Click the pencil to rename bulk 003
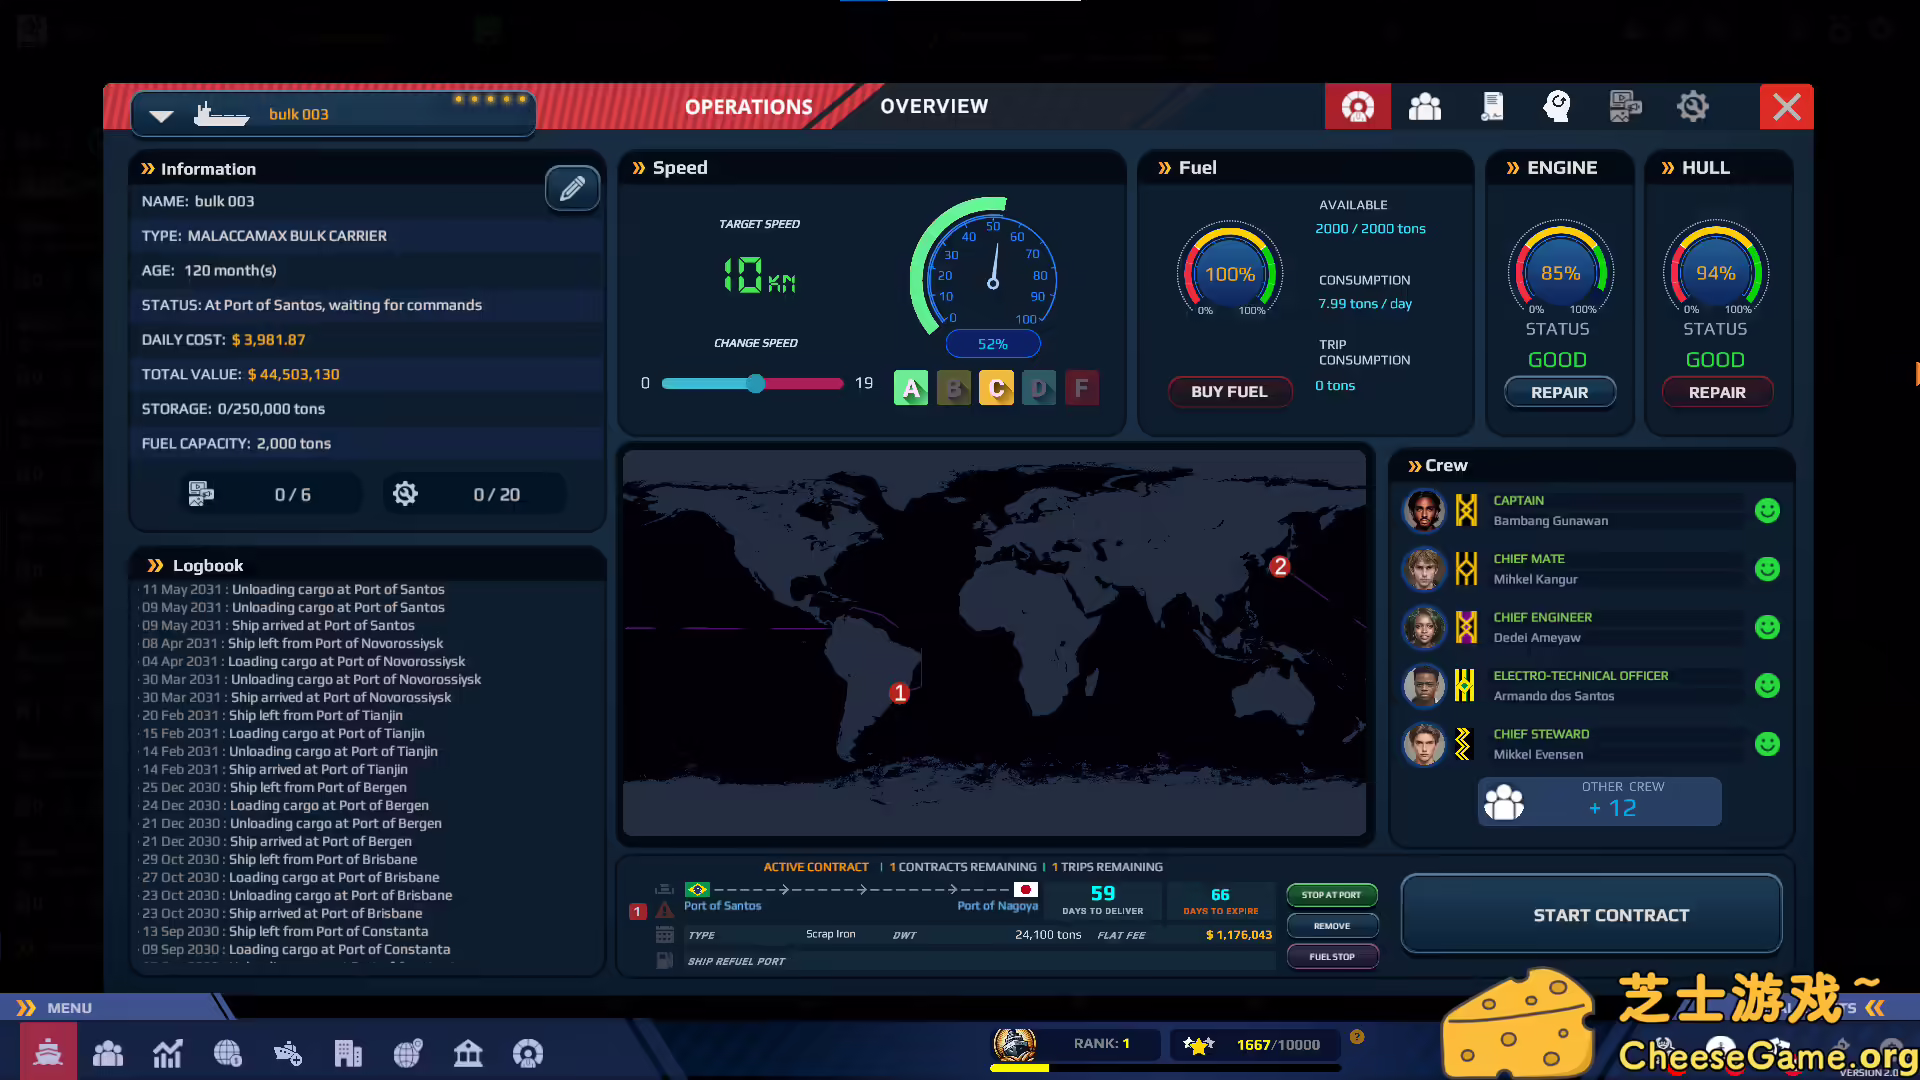The image size is (1920, 1080). click(x=572, y=188)
